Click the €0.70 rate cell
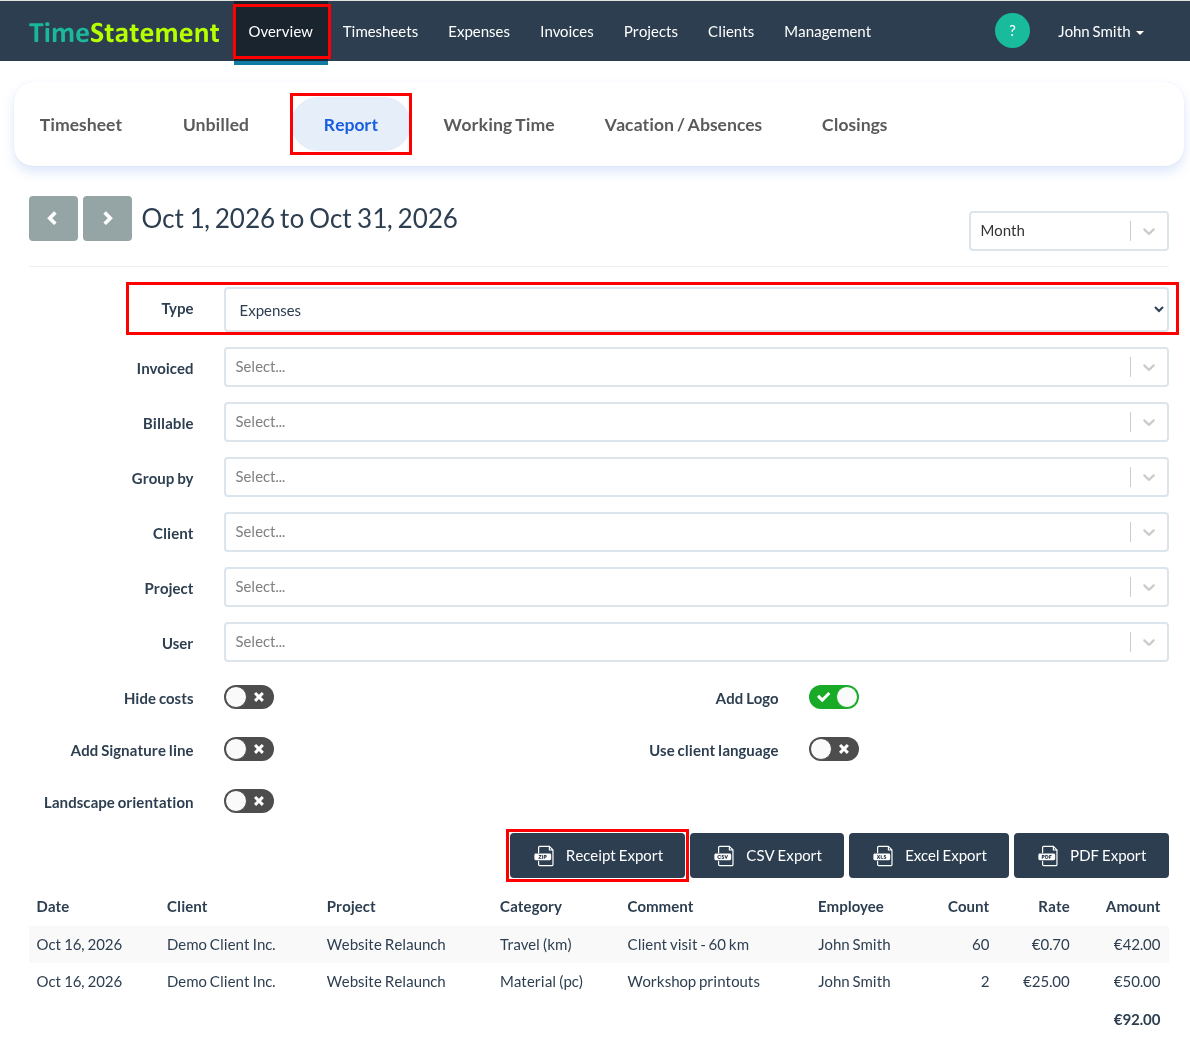The height and width of the screenshot is (1064, 1190). [x=1050, y=945]
